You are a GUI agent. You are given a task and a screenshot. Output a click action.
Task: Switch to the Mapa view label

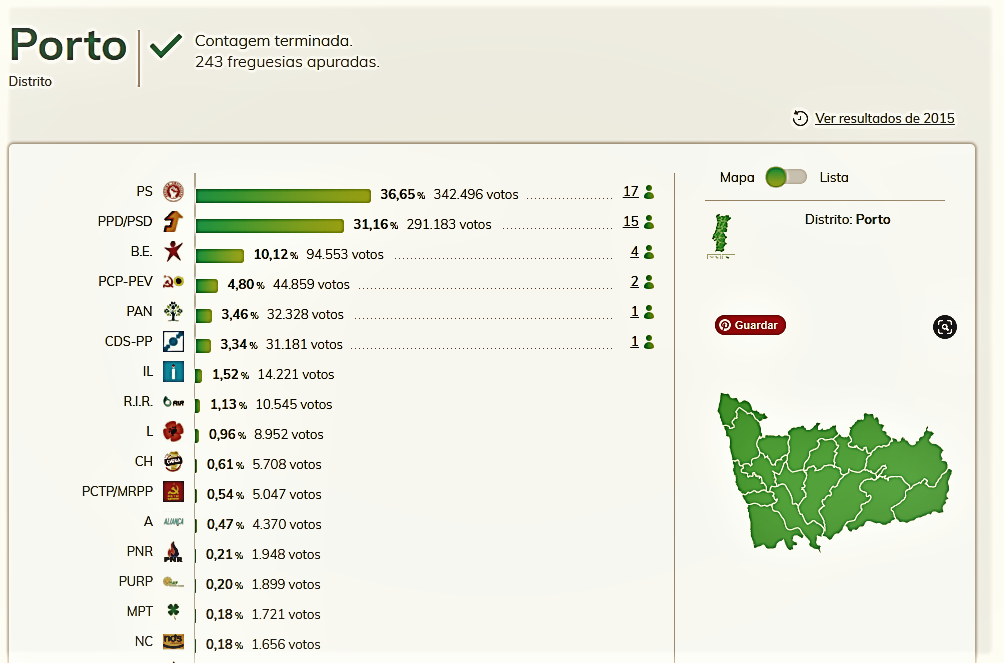737,177
